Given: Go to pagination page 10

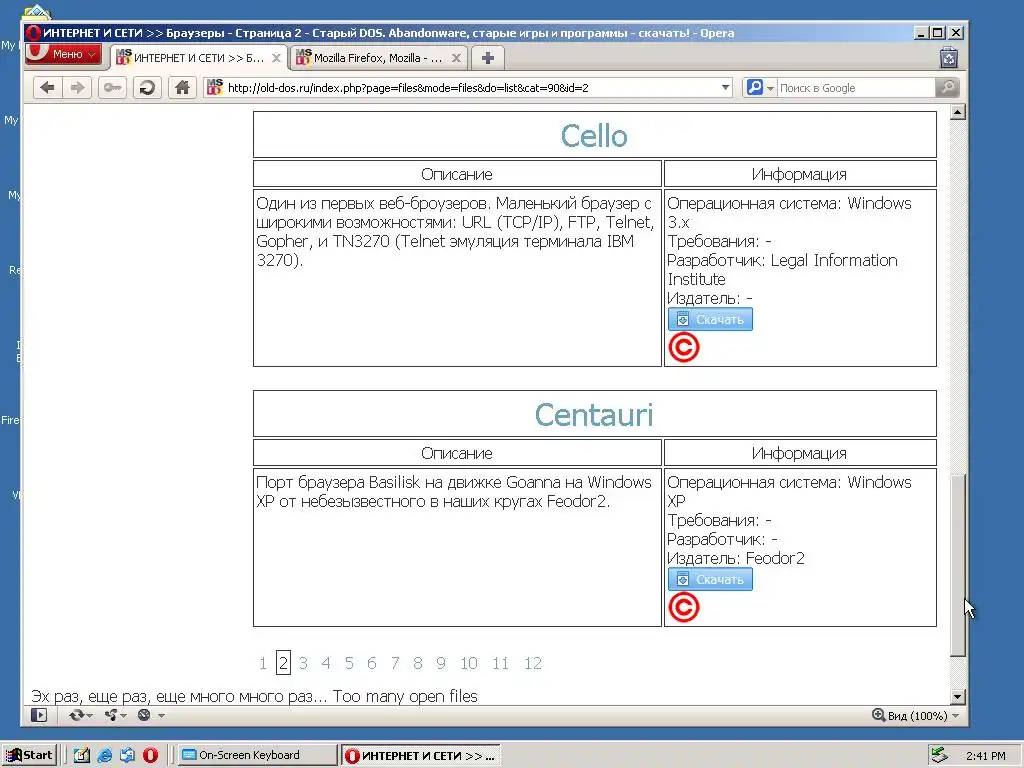Looking at the screenshot, I should (469, 663).
